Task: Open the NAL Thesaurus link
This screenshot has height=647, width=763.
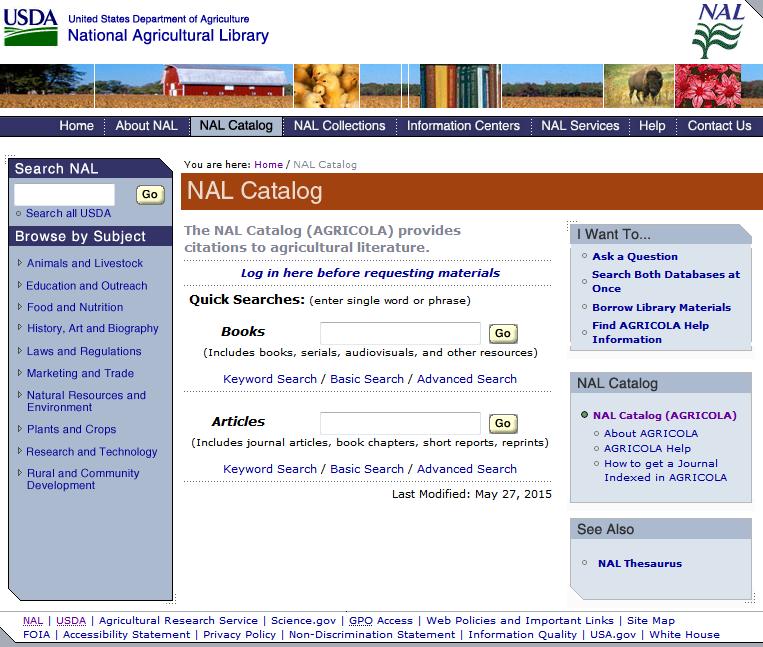Action: point(639,564)
